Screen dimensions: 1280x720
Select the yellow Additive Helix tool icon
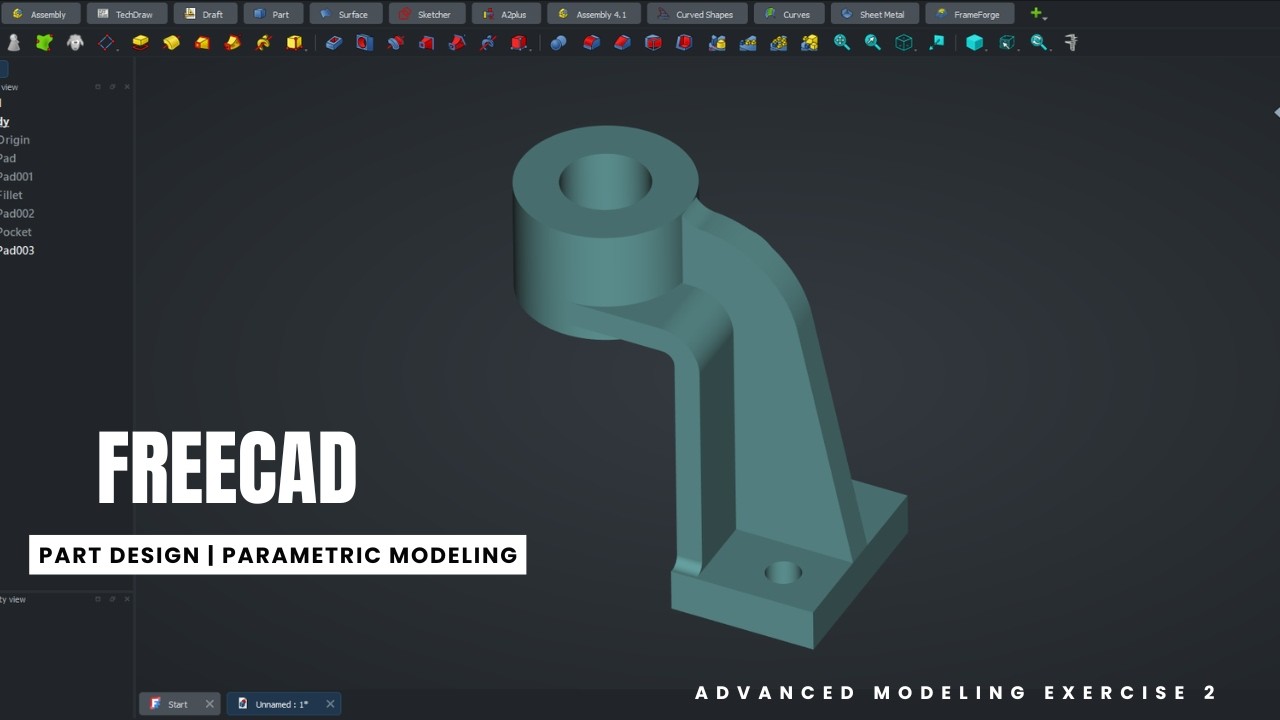[263, 42]
